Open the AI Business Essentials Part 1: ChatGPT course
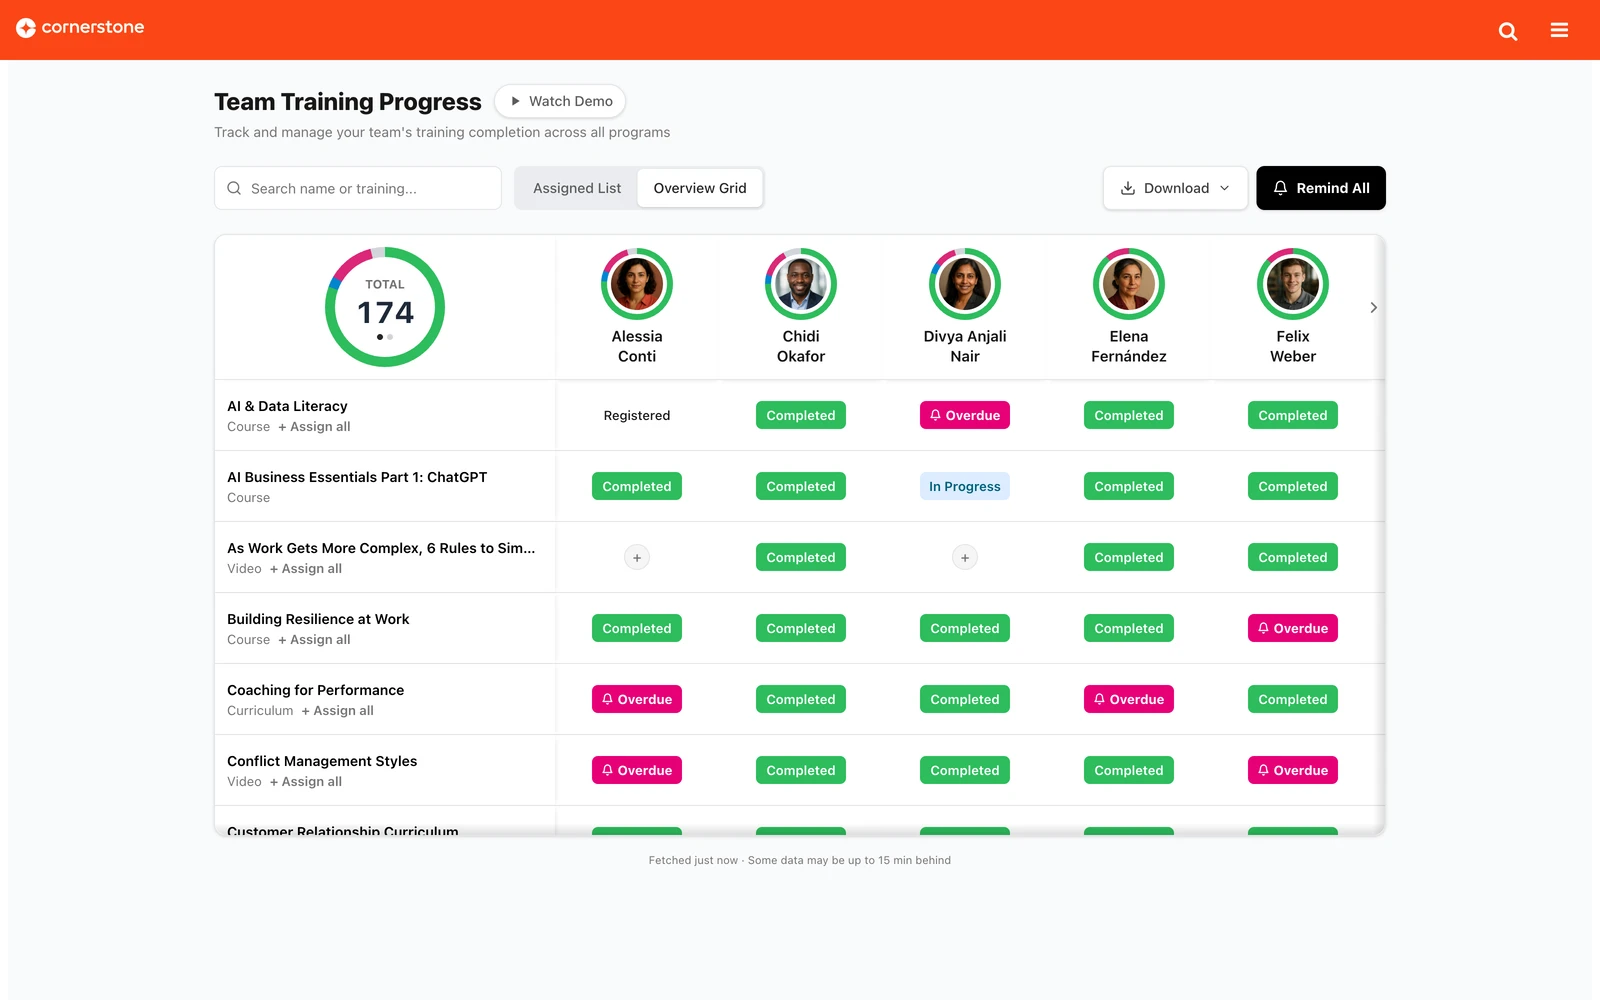 [357, 478]
